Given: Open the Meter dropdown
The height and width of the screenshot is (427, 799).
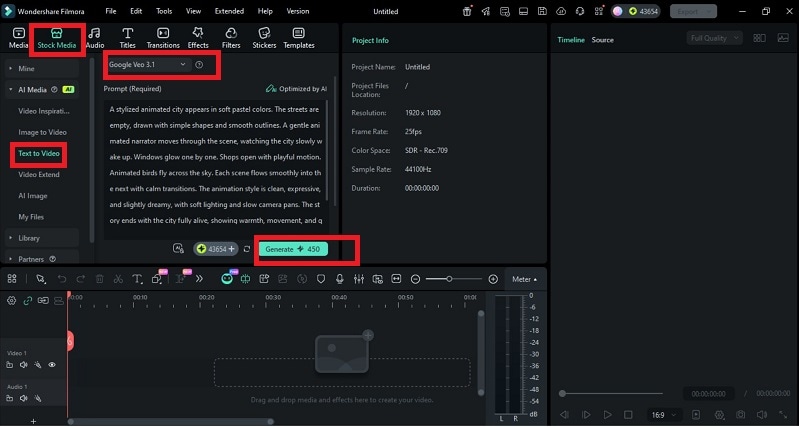Looking at the screenshot, I should (x=524, y=279).
